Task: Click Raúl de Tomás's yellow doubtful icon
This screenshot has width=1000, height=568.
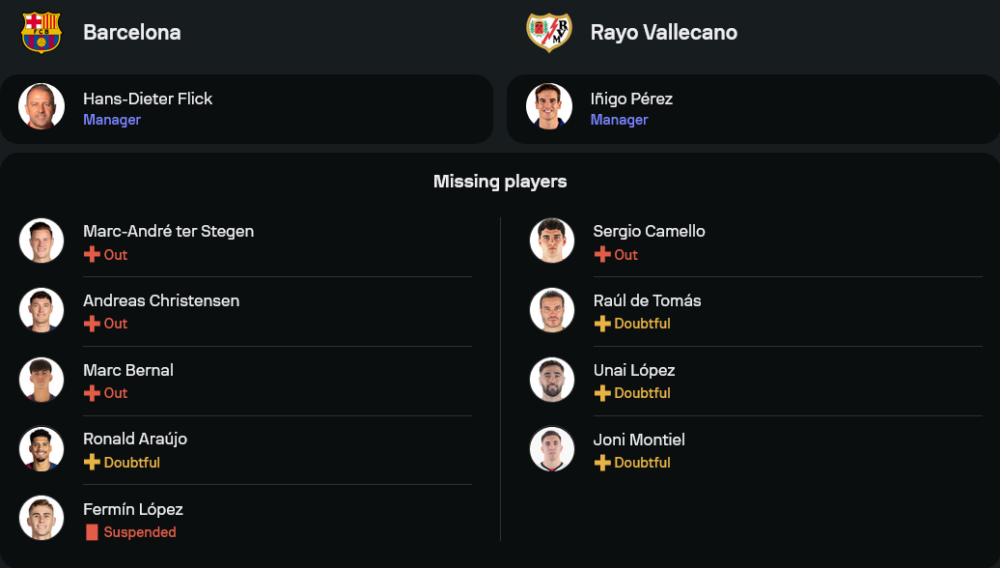Action: [x=602, y=324]
